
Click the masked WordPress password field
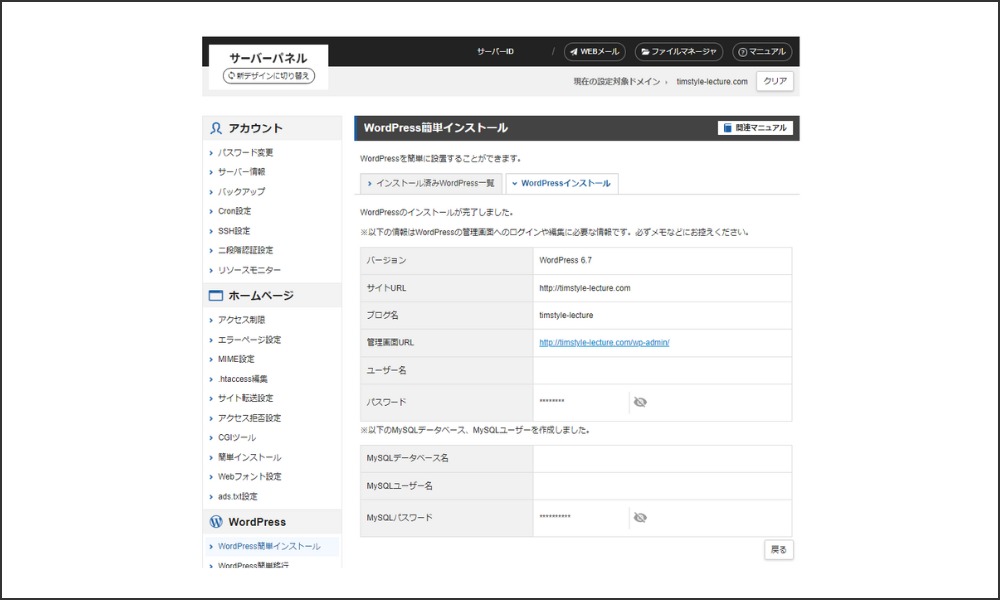(x=552, y=402)
